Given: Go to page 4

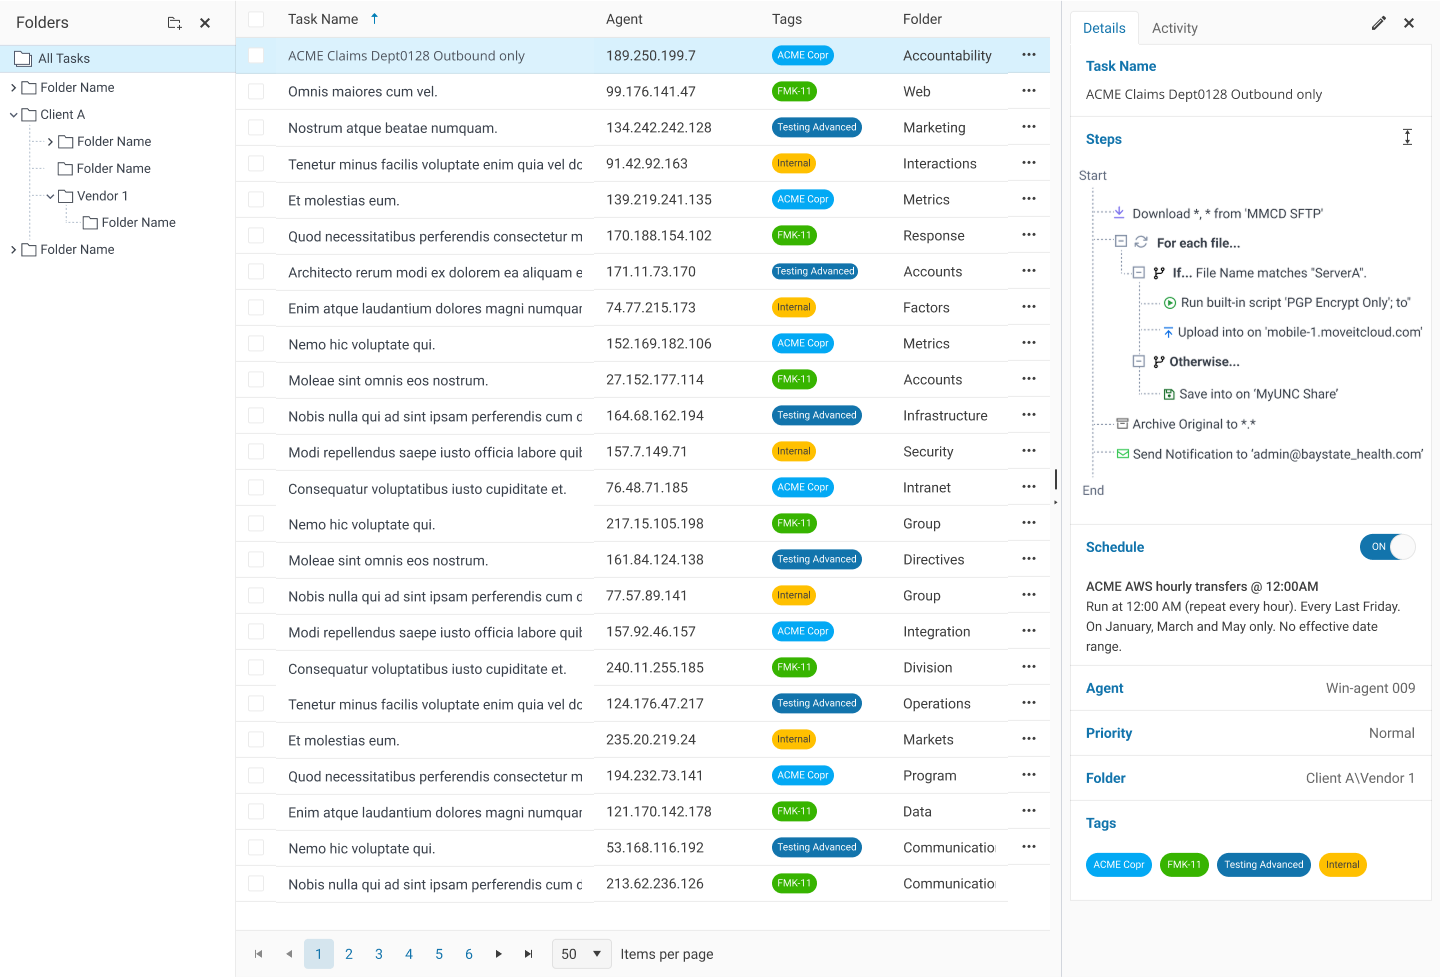Looking at the screenshot, I should tap(408, 954).
